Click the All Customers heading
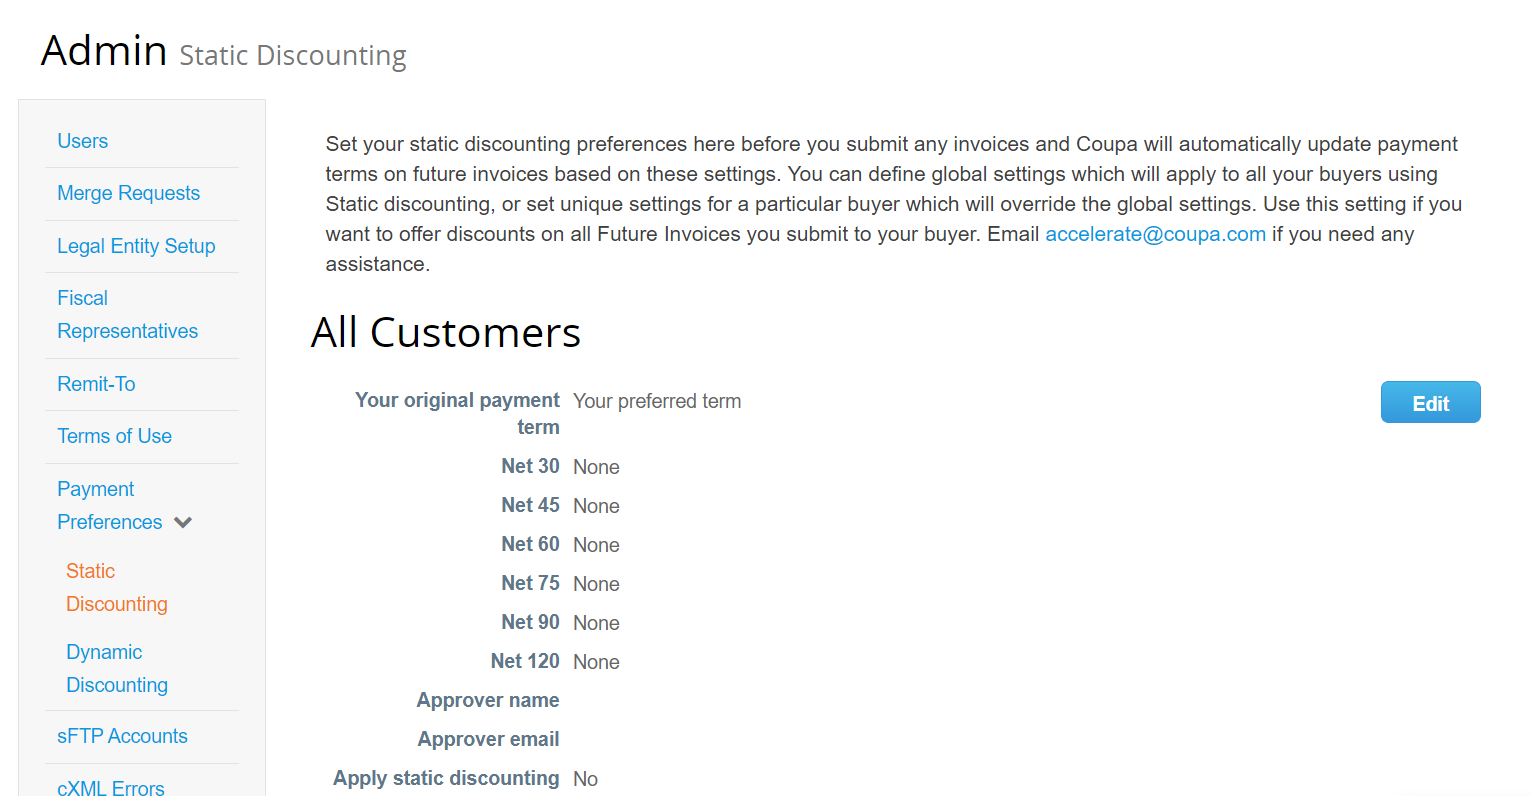The height and width of the screenshot is (796, 1531). pos(446,332)
